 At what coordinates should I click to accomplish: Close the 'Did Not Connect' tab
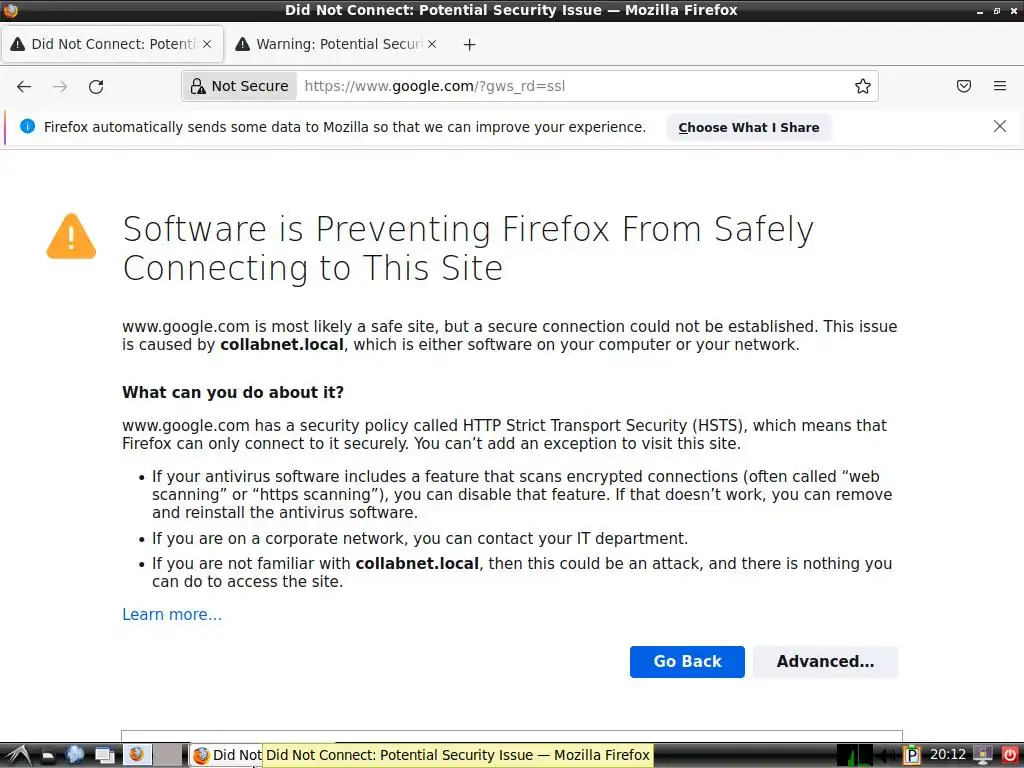pos(207,44)
